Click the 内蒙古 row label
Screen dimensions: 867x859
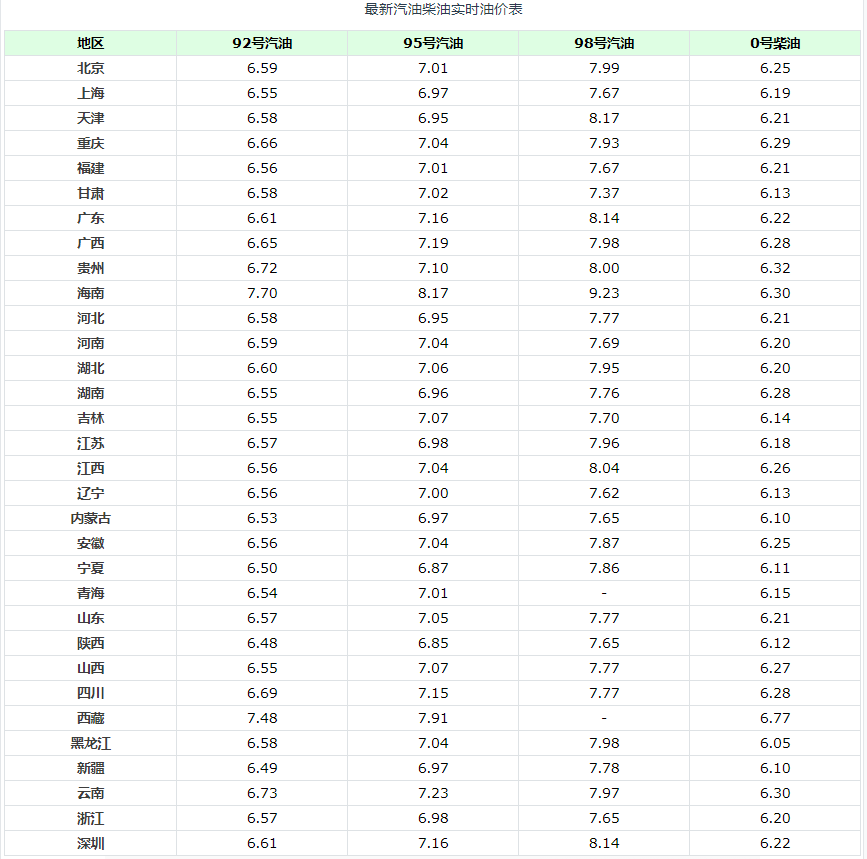tap(91, 518)
